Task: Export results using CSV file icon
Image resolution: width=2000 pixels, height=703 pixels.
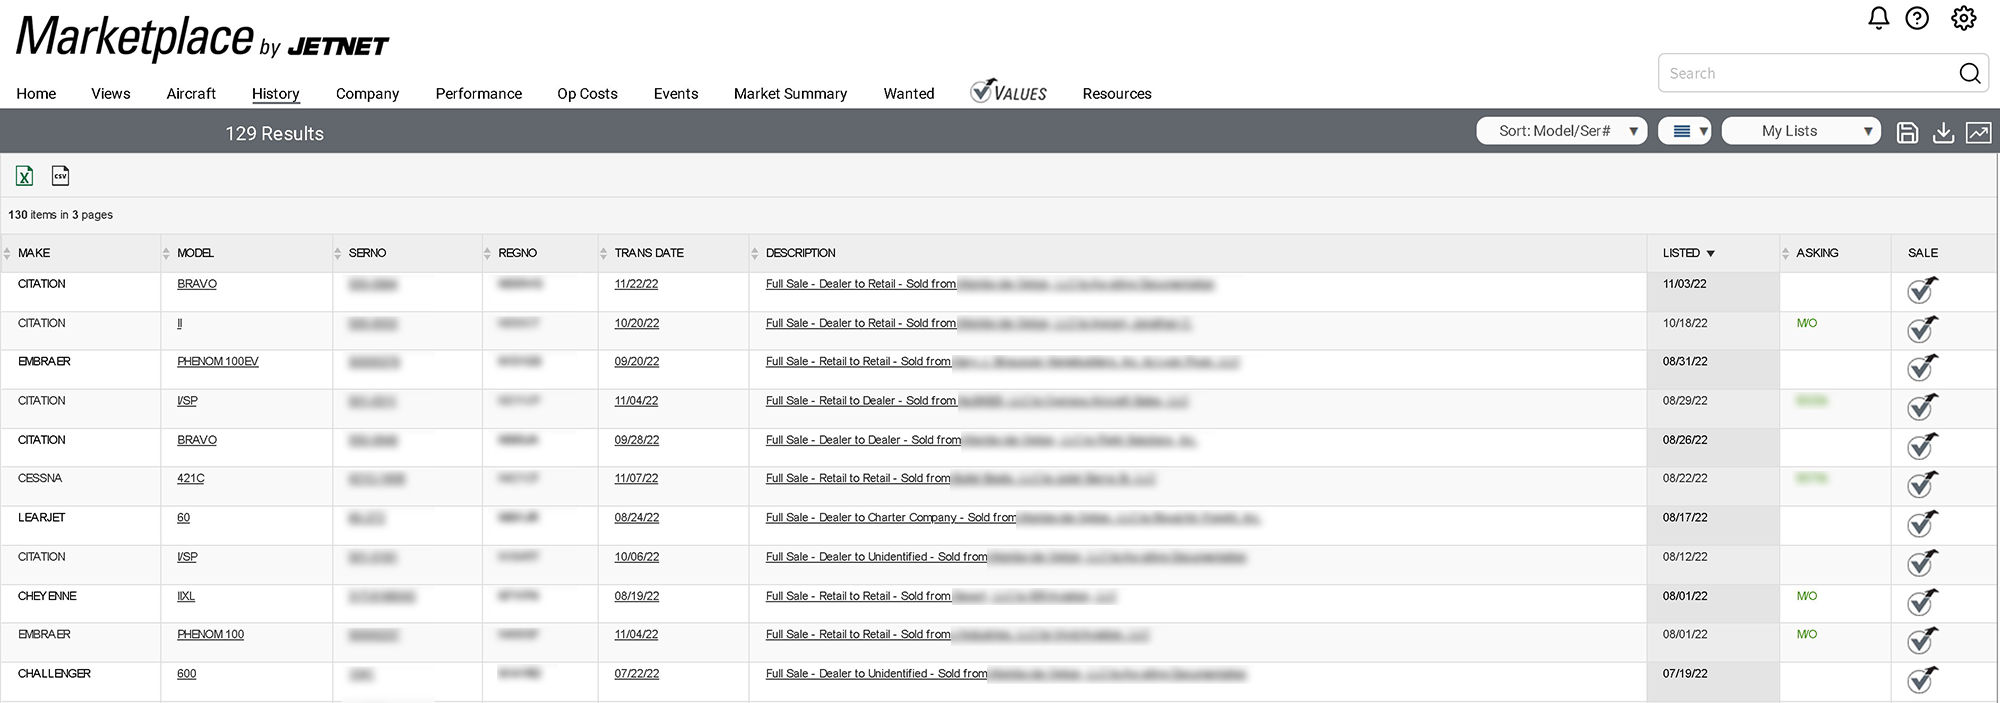Action: coord(61,176)
